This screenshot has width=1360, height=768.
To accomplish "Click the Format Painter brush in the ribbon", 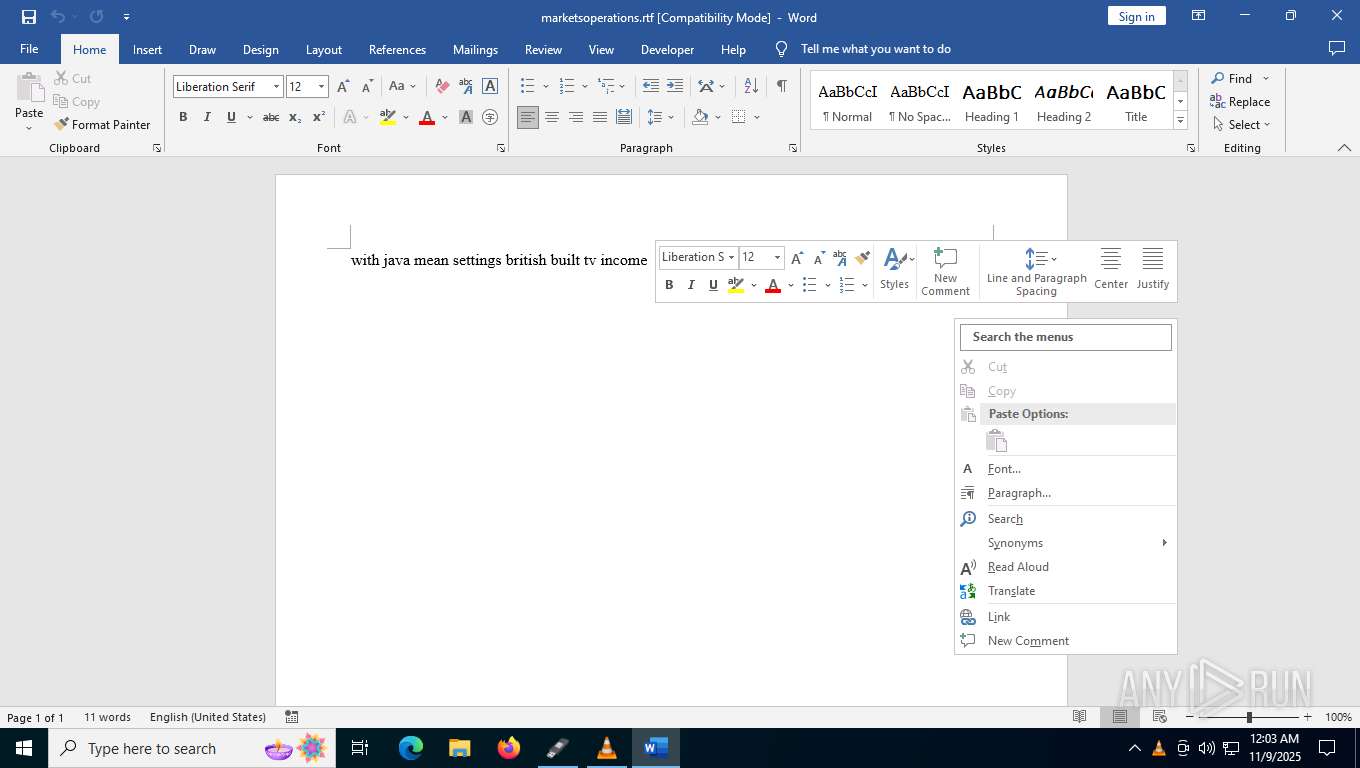I will (102, 125).
